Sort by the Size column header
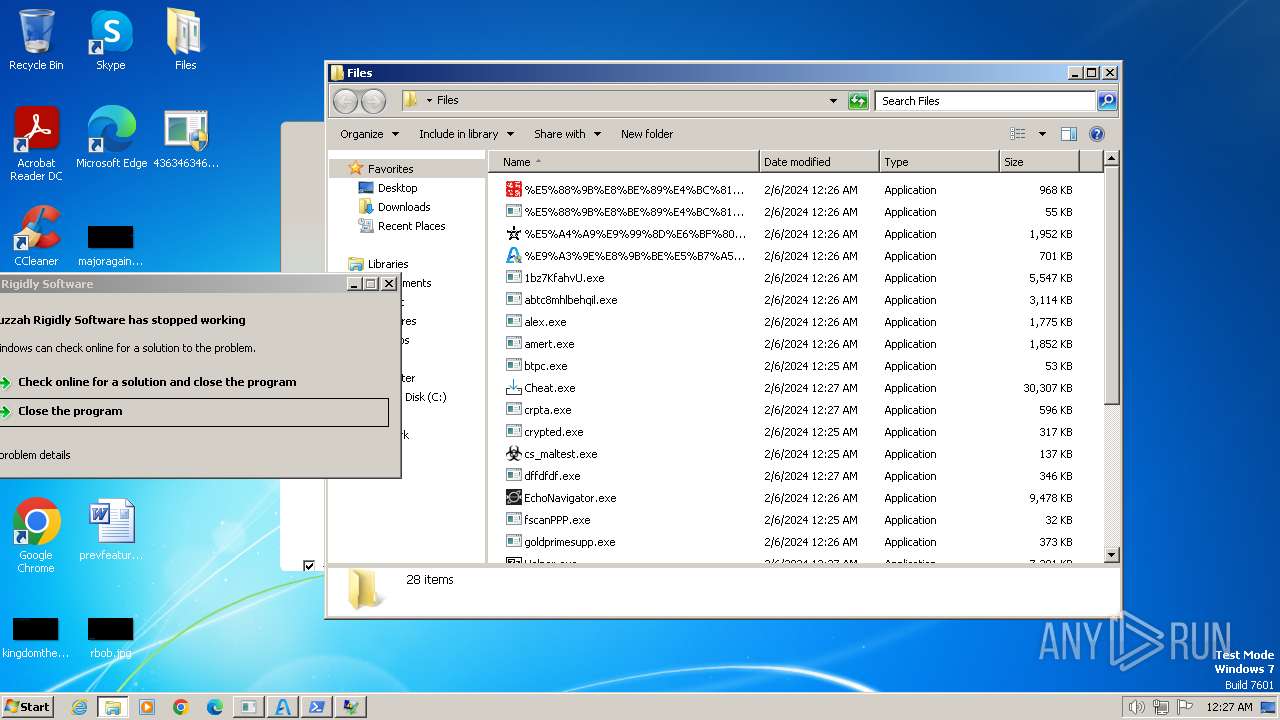The image size is (1280, 720). click(x=1040, y=162)
